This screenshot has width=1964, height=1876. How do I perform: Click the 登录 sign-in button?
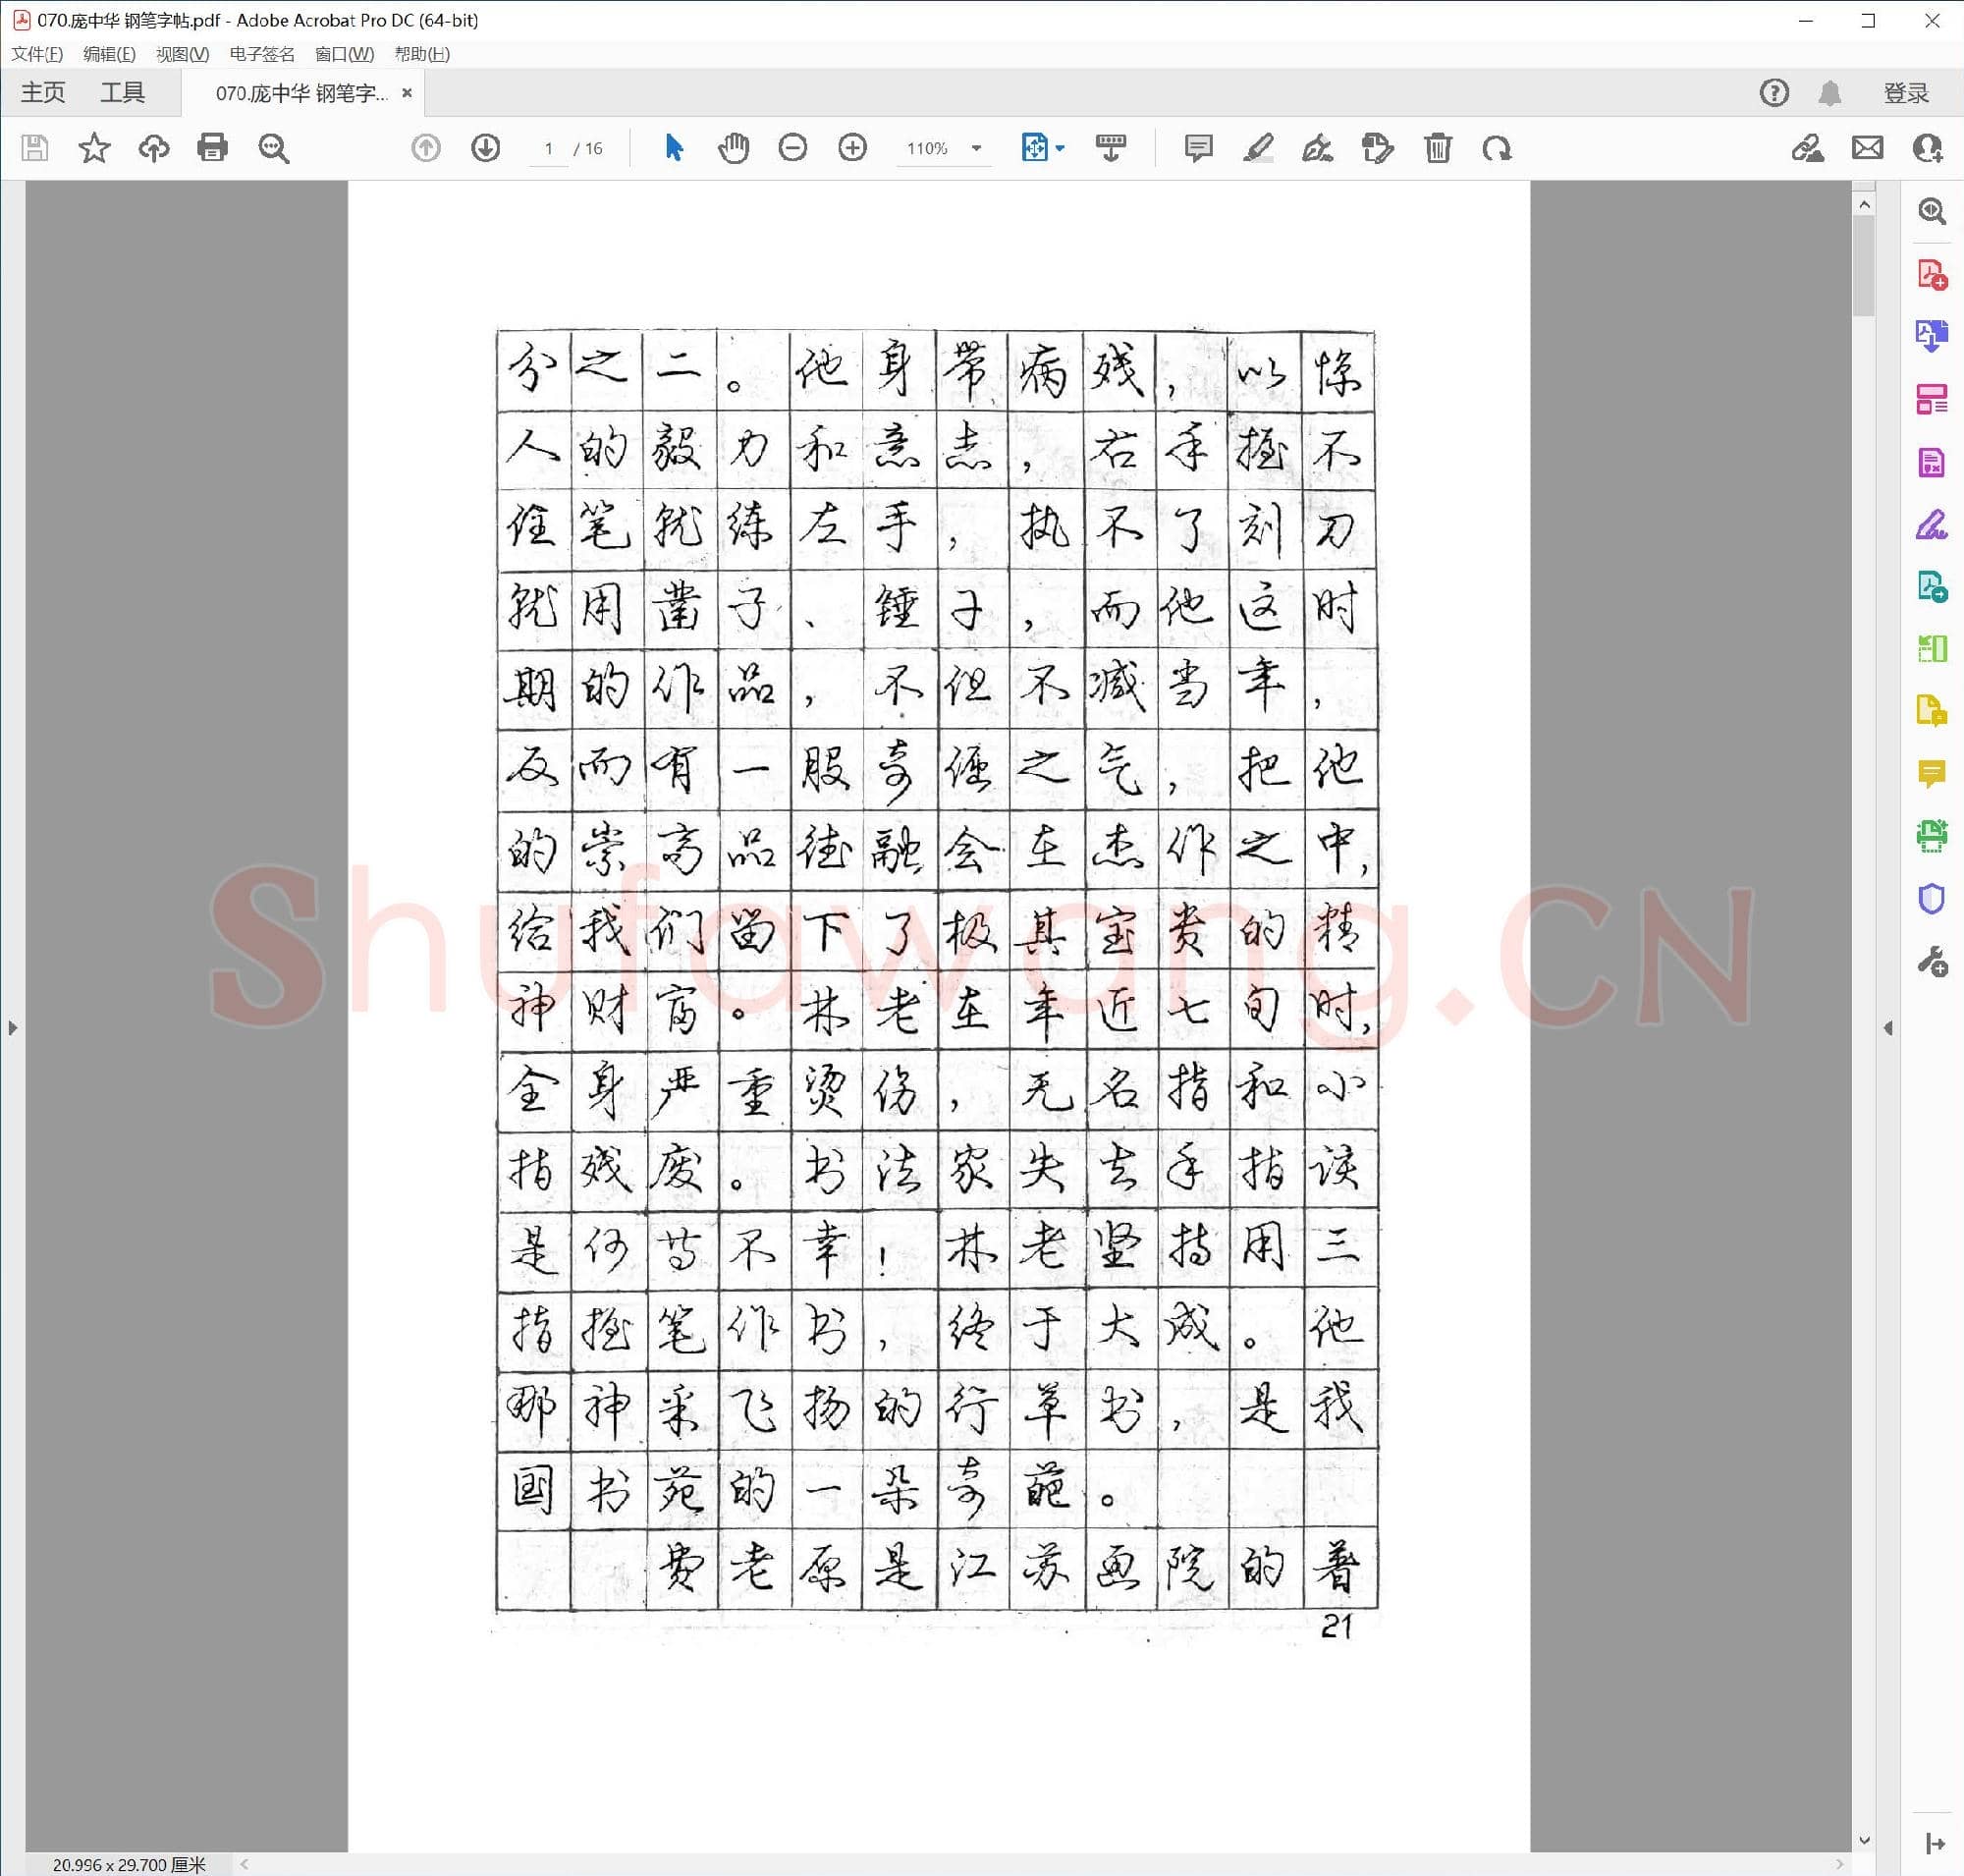click(1906, 92)
